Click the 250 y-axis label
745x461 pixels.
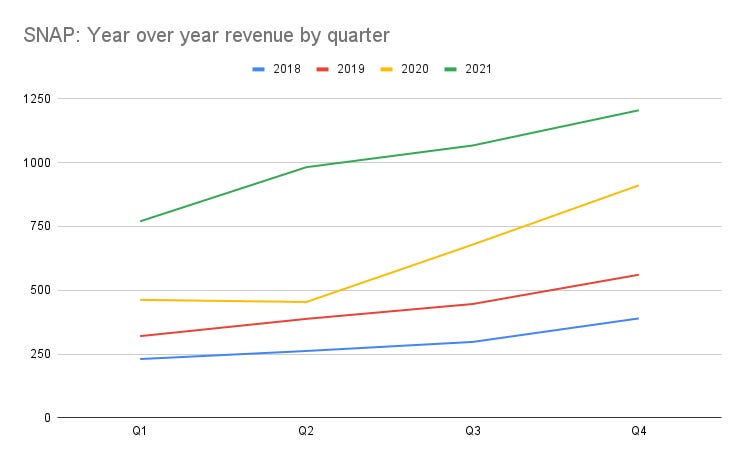pos(40,354)
